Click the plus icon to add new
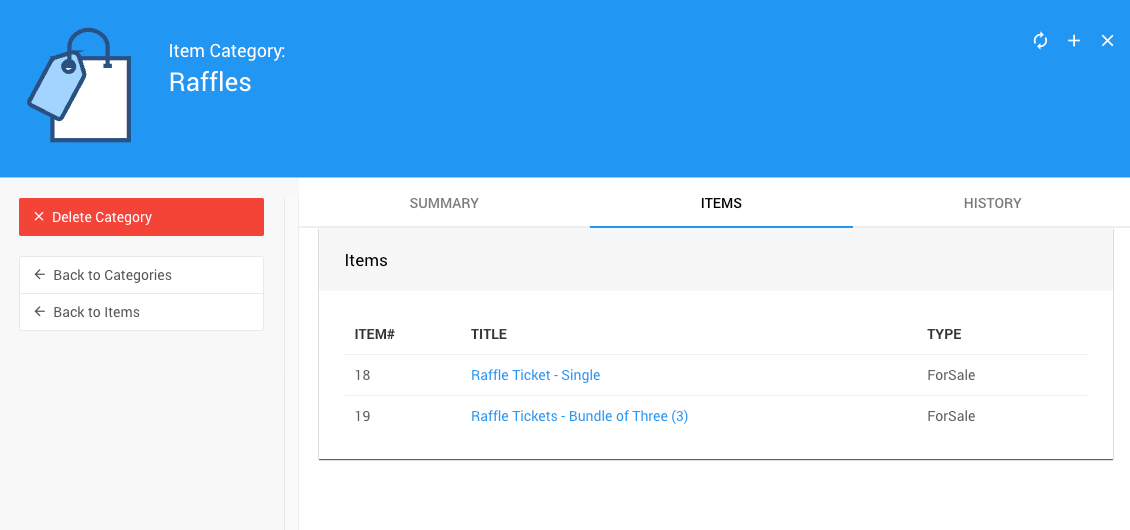Viewport: 1130px width, 530px height. pyautogui.click(x=1074, y=41)
